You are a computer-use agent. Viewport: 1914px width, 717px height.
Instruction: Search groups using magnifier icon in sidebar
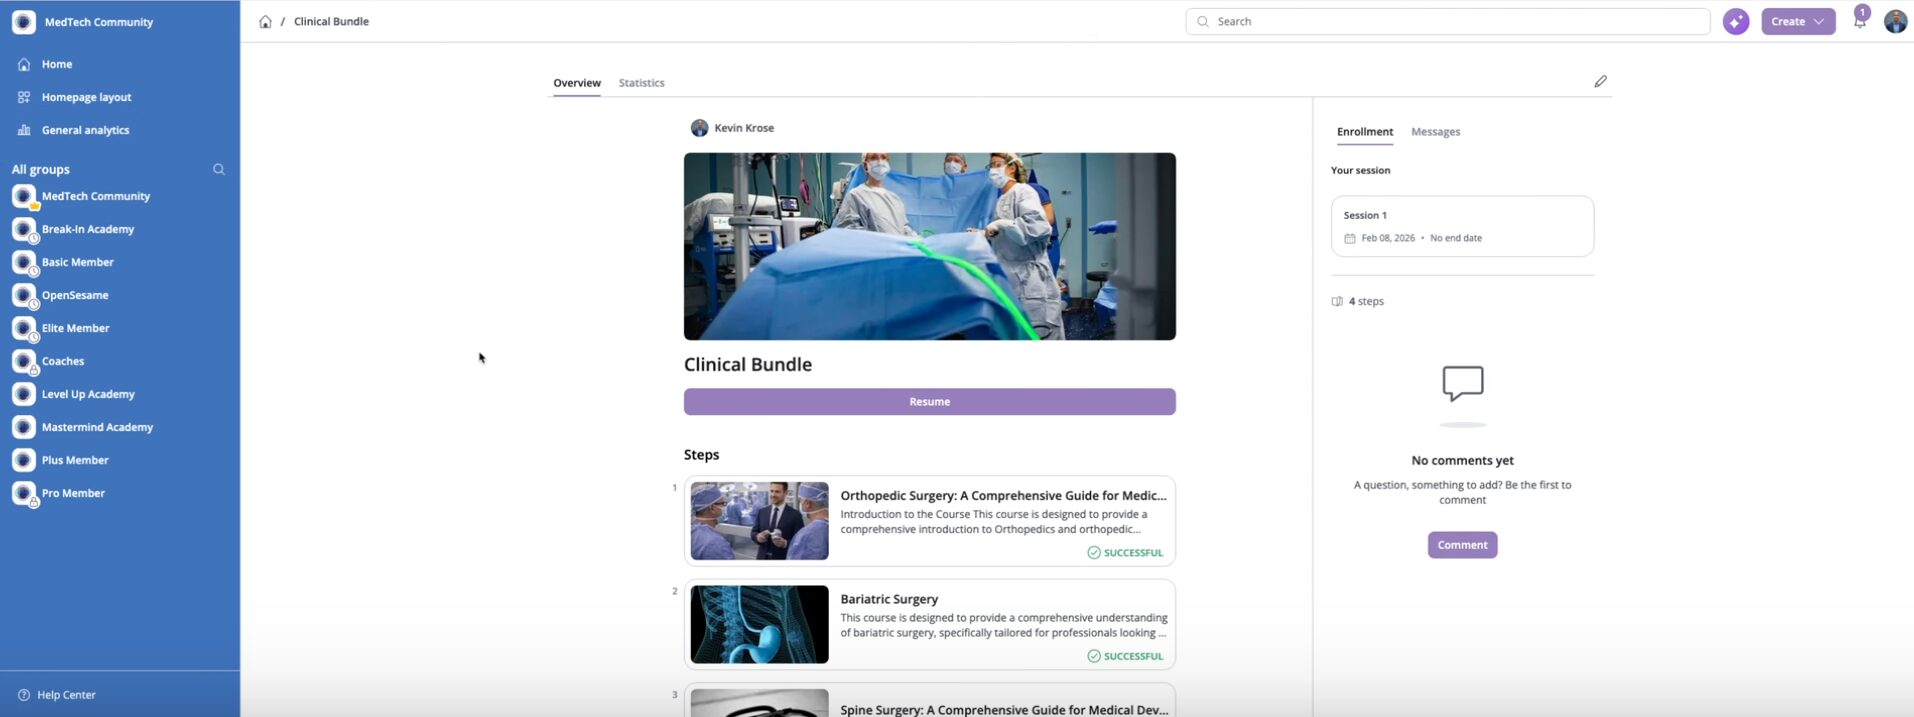(219, 170)
